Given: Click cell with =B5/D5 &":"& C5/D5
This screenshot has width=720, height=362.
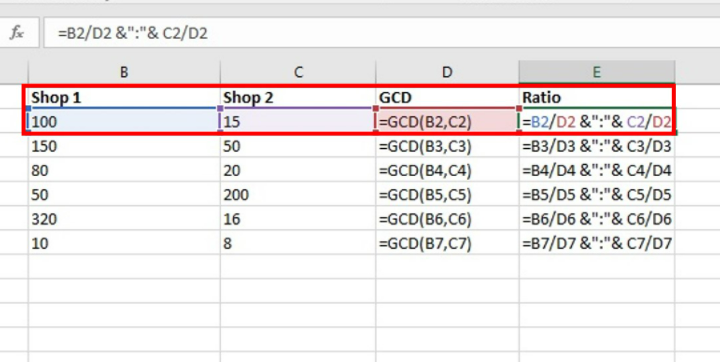Looking at the screenshot, I should tap(597, 195).
